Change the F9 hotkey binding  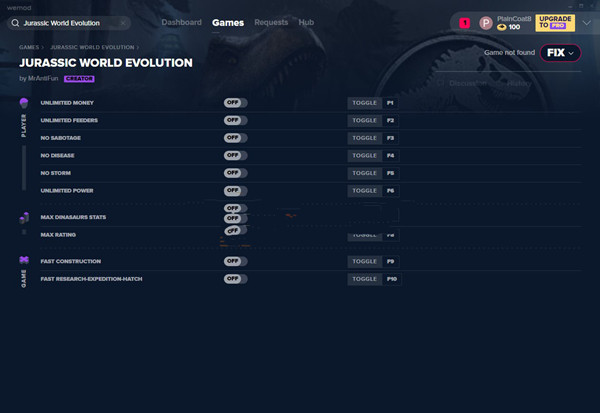390,261
